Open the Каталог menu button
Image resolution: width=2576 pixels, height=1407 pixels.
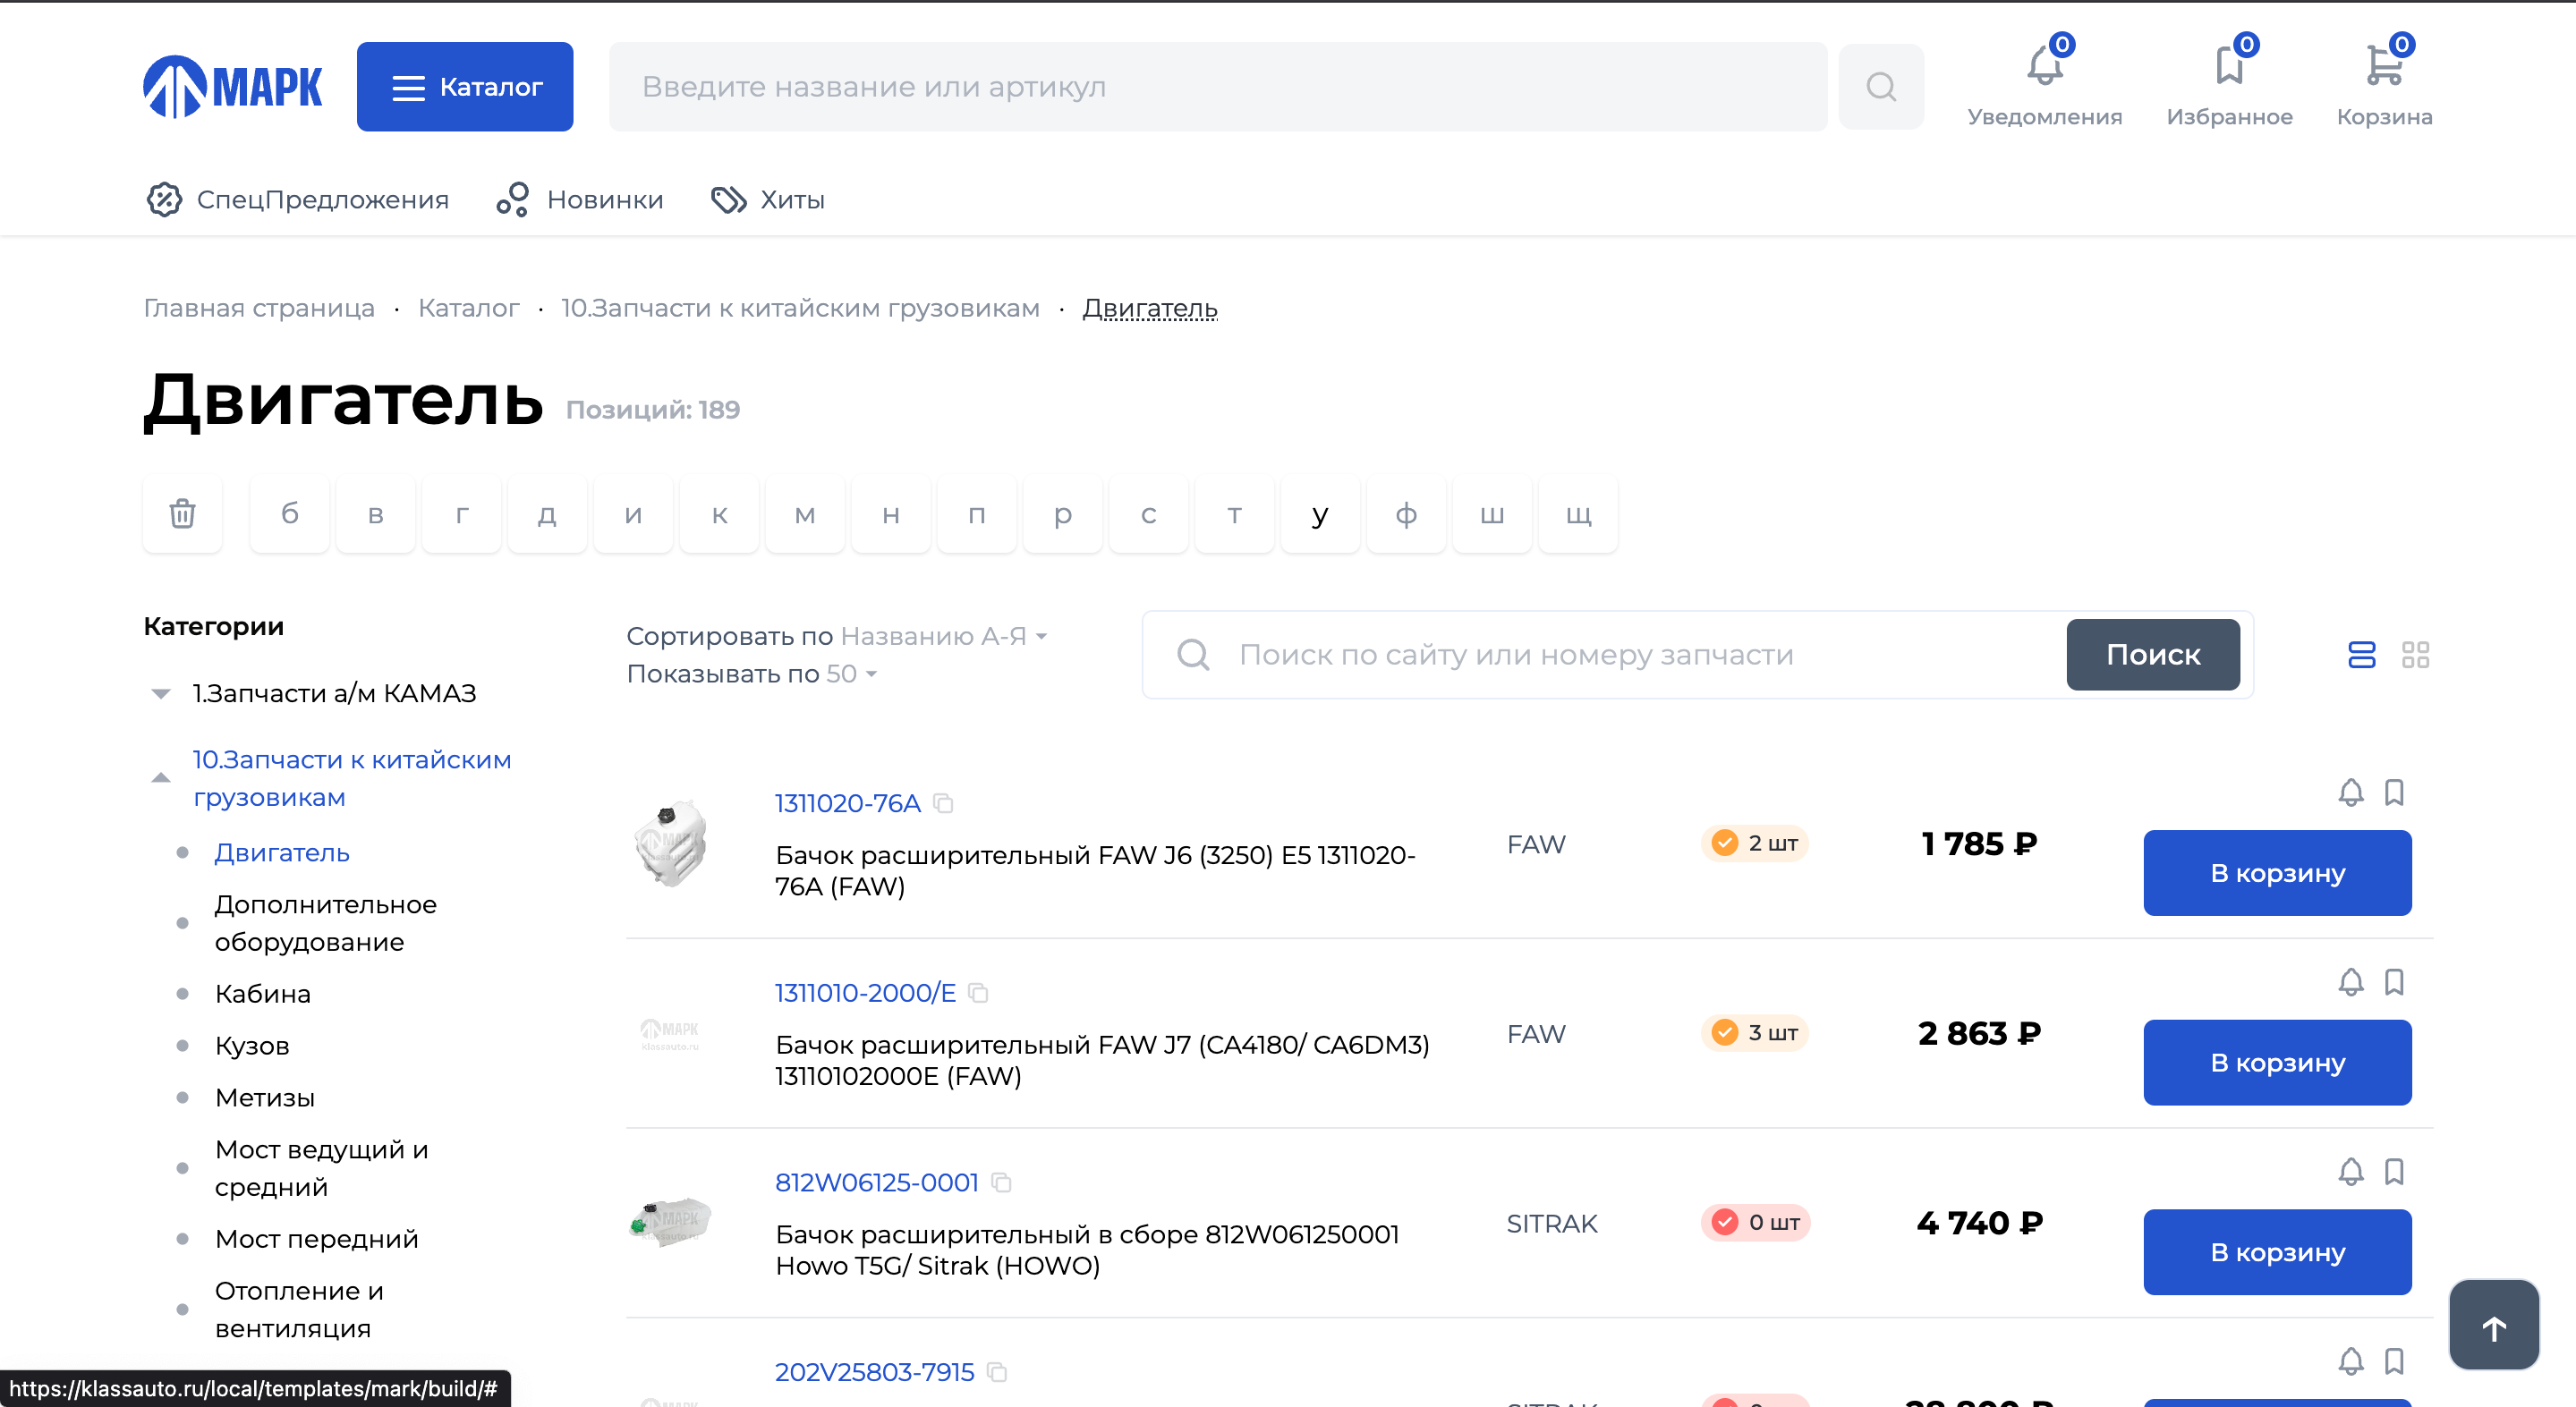coord(465,87)
